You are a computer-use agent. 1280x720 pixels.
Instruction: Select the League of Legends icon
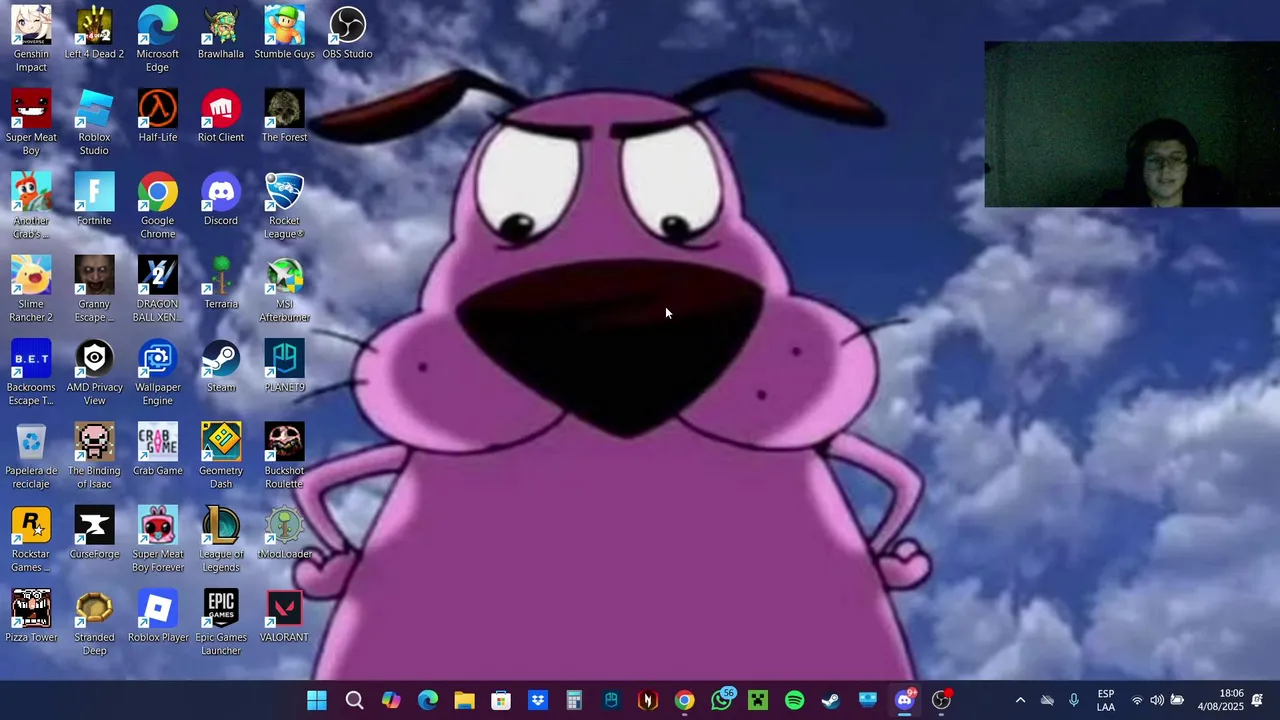[x=221, y=540]
